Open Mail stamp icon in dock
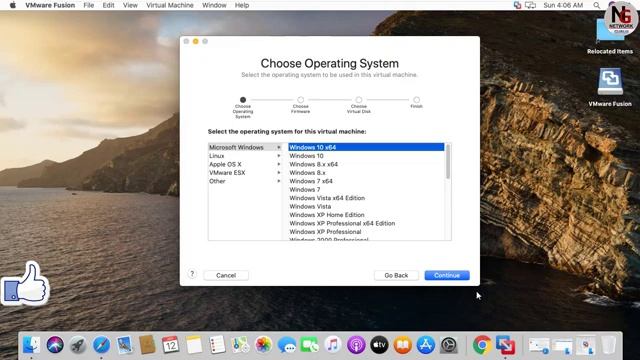Image resolution: width=640 pixels, height=360 pixels. [124, 345]
